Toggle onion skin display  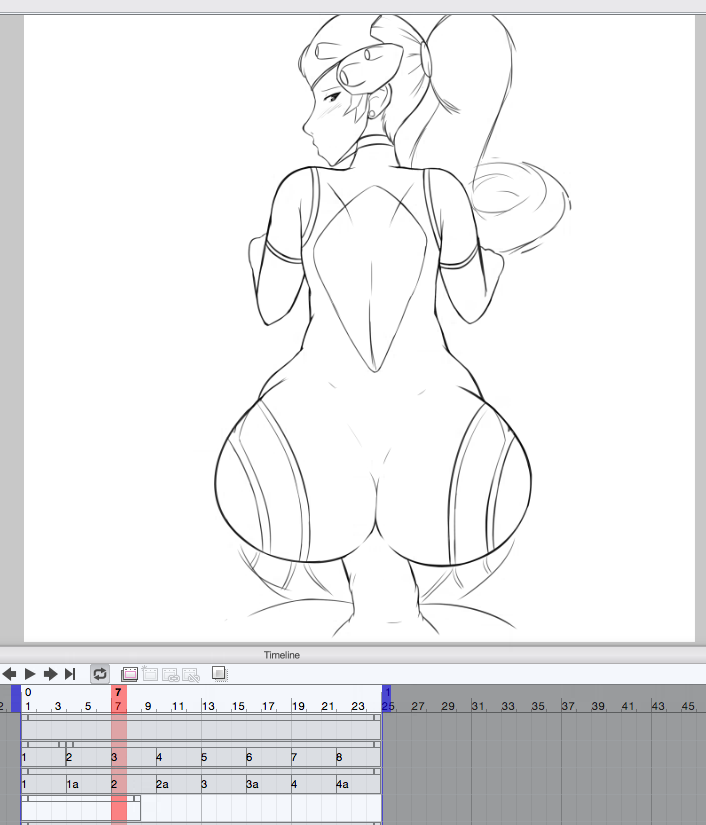pos(219,673)
